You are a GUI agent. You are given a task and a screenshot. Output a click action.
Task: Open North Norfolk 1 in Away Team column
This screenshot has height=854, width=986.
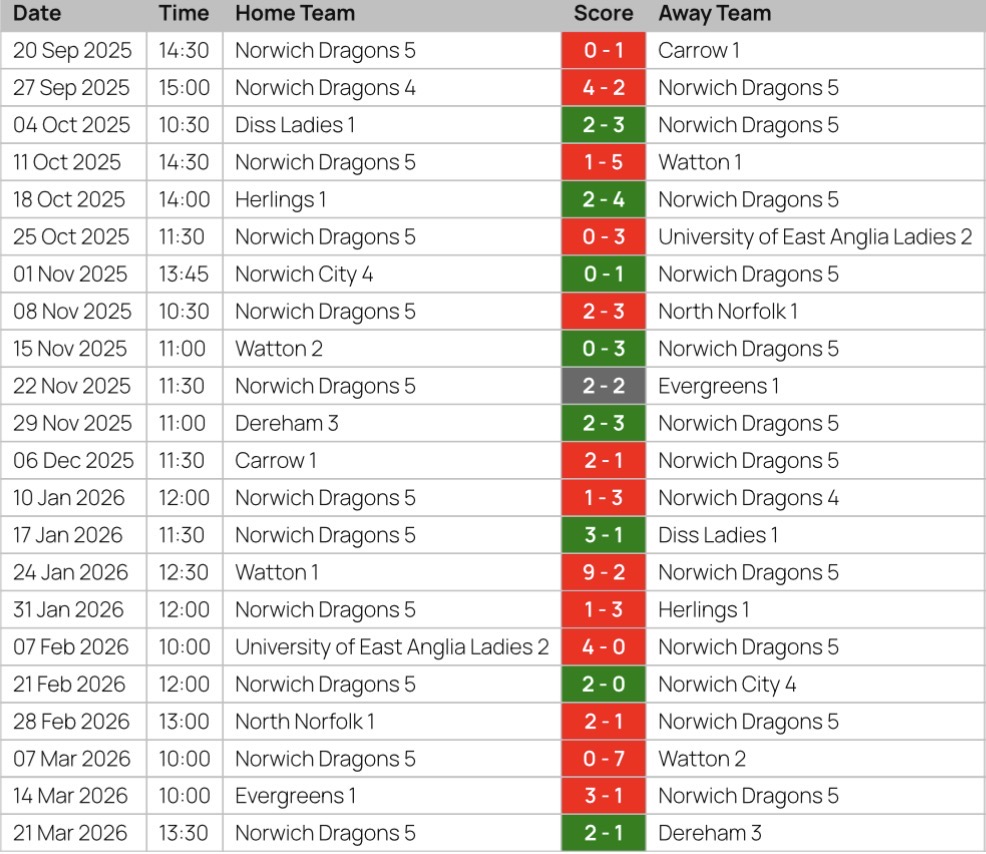[727, 312]
